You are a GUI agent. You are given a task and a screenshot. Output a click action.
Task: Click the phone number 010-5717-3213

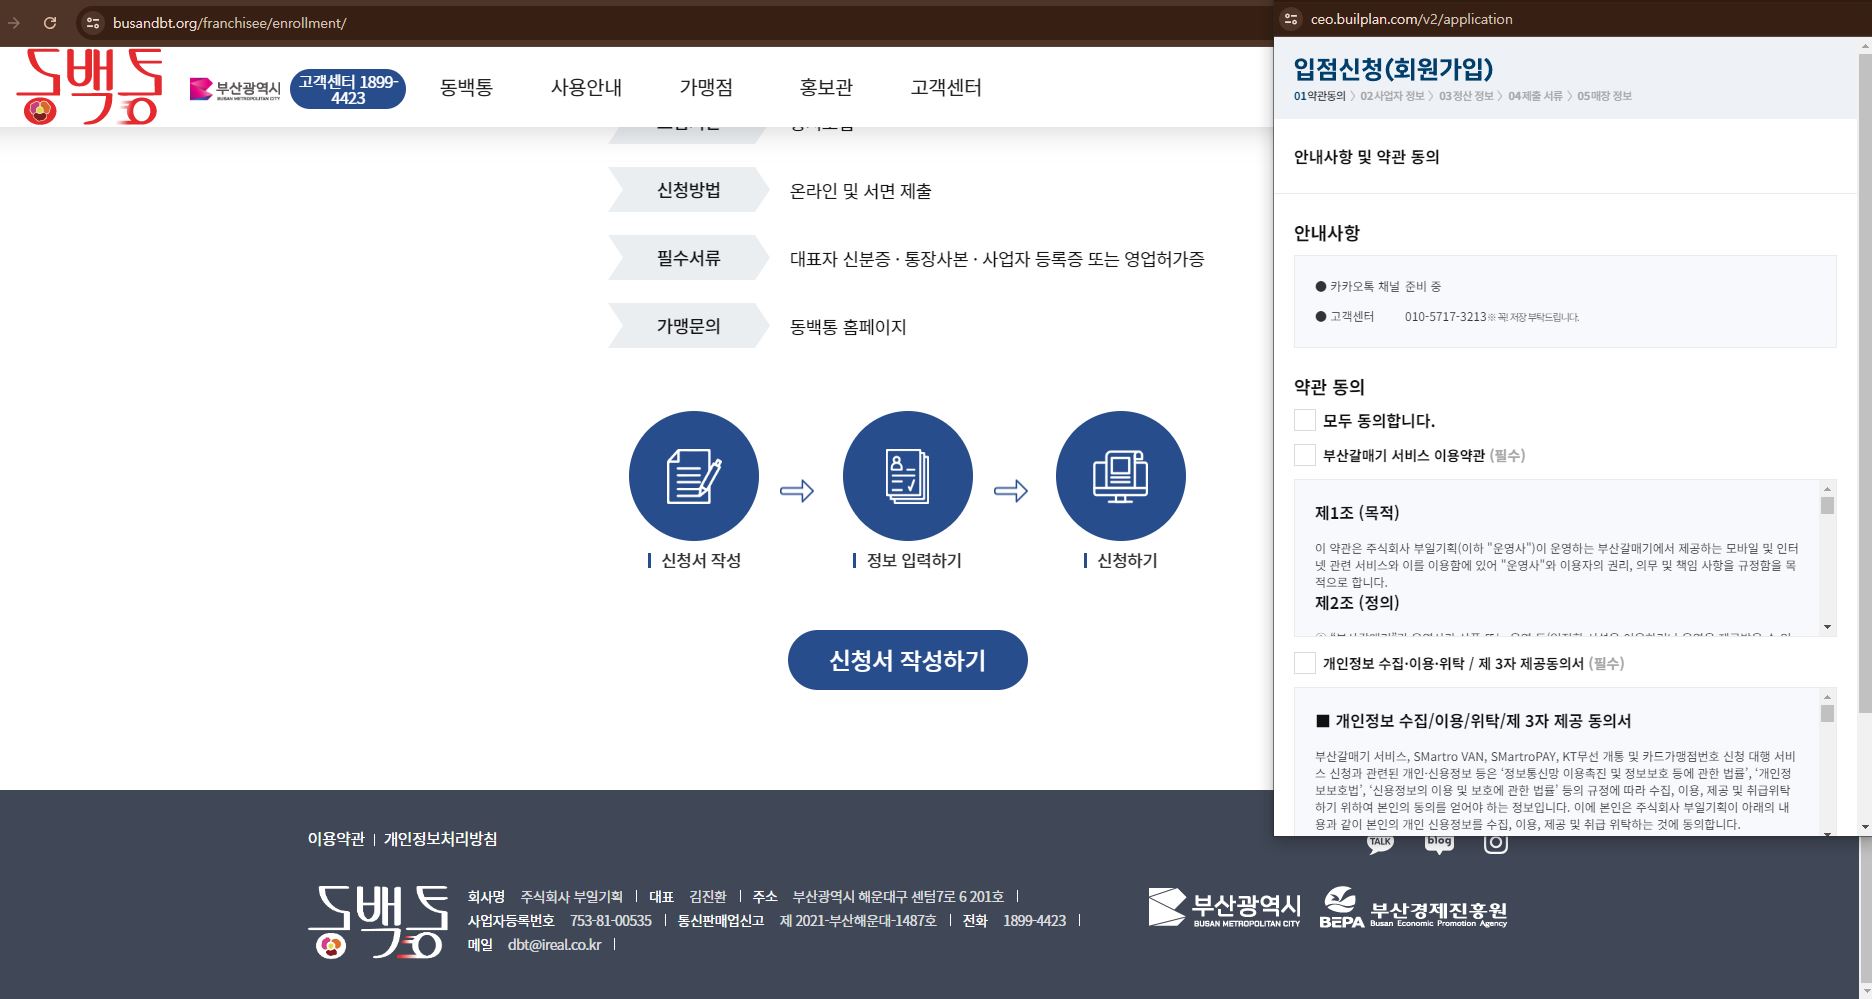(1445, 317)
